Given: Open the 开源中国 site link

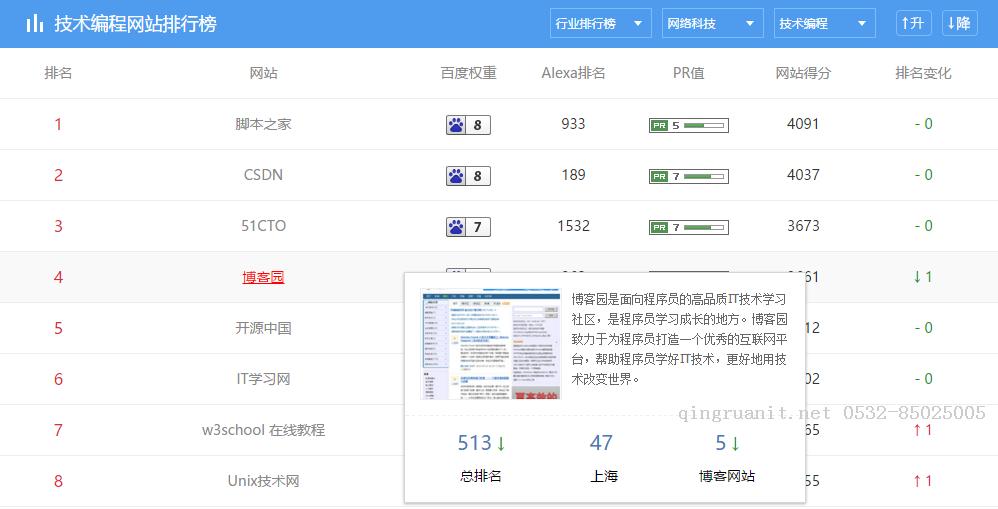Looking at the screenshot, I should [264, 328].
